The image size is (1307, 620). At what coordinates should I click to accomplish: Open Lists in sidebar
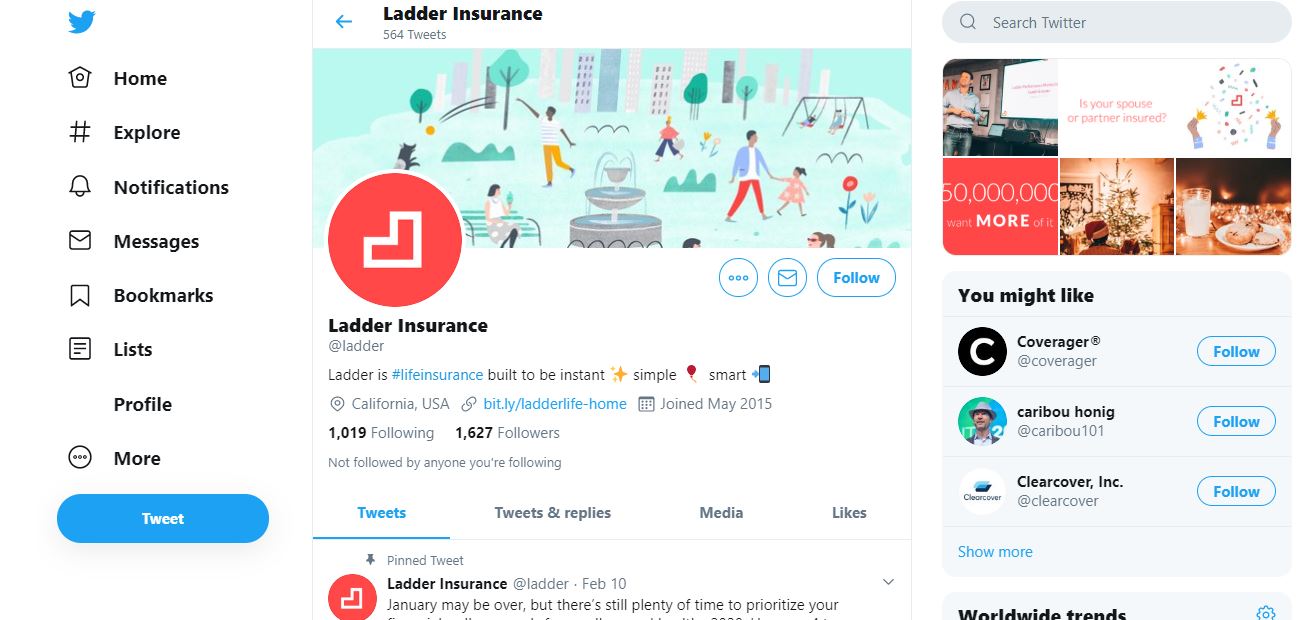(x=110, y=349)
